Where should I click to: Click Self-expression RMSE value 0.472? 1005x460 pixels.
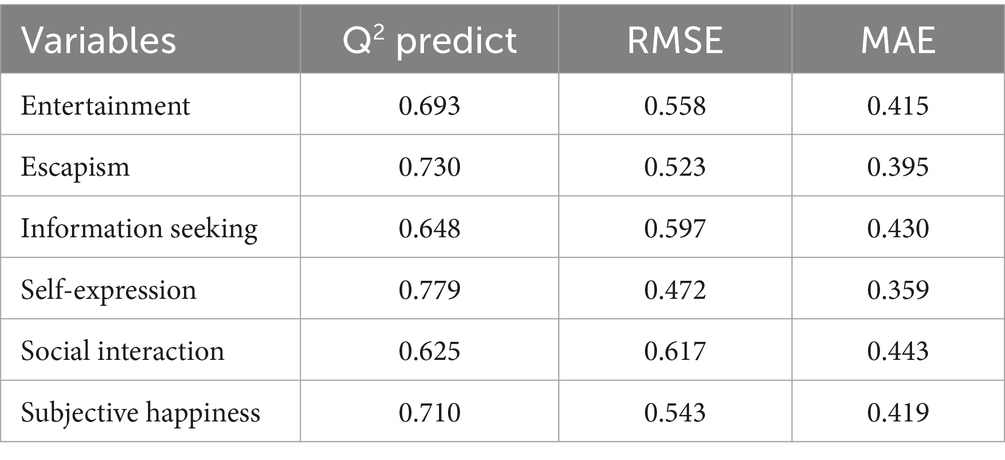[676, 291]
